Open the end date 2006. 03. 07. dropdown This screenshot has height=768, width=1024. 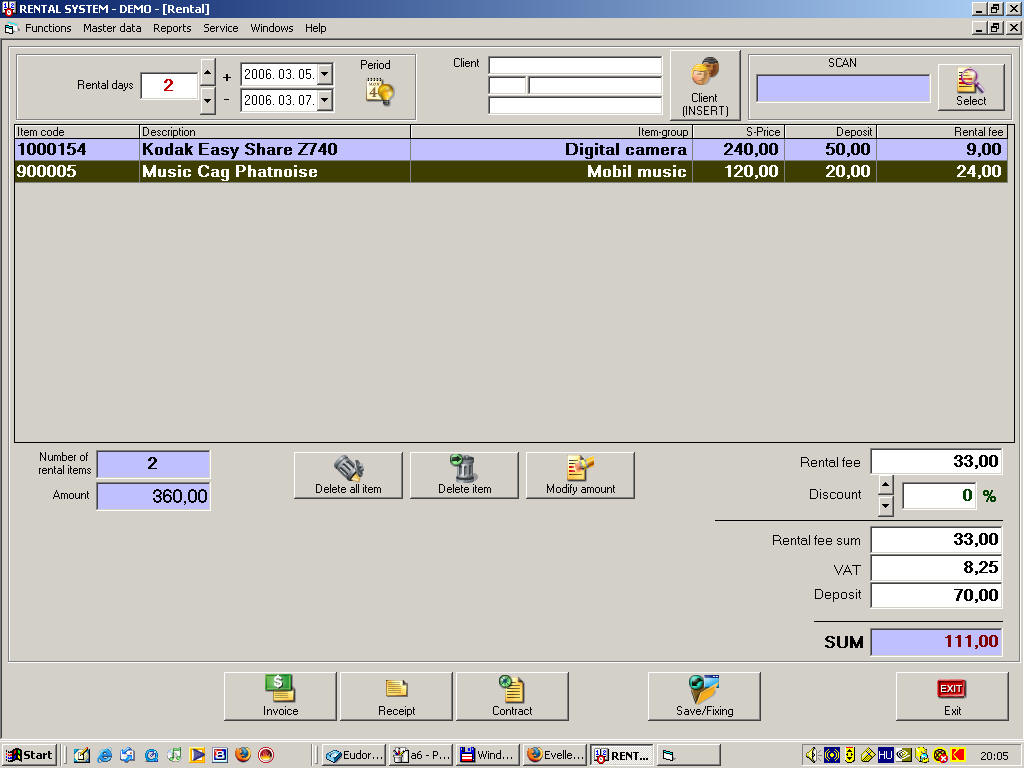(x=325, y=100)
